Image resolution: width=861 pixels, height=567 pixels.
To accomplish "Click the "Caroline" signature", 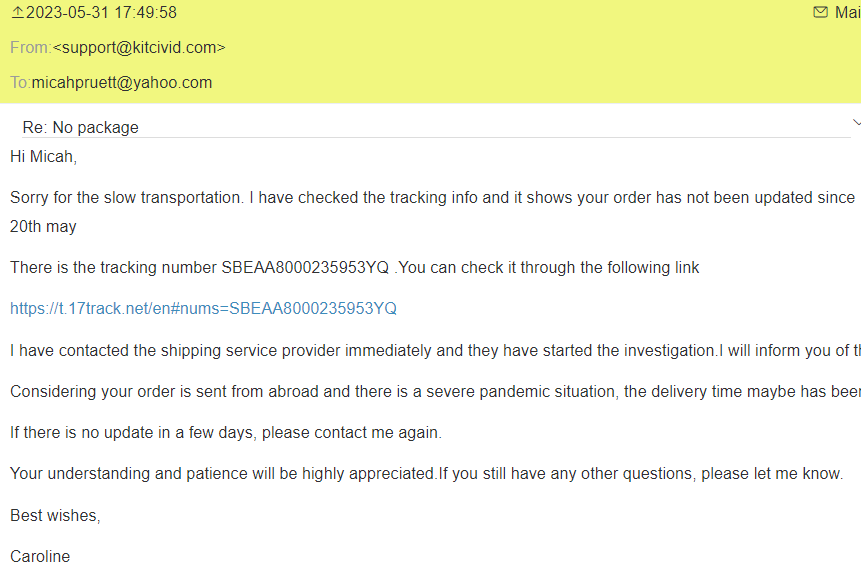I will tap(40, 556).
